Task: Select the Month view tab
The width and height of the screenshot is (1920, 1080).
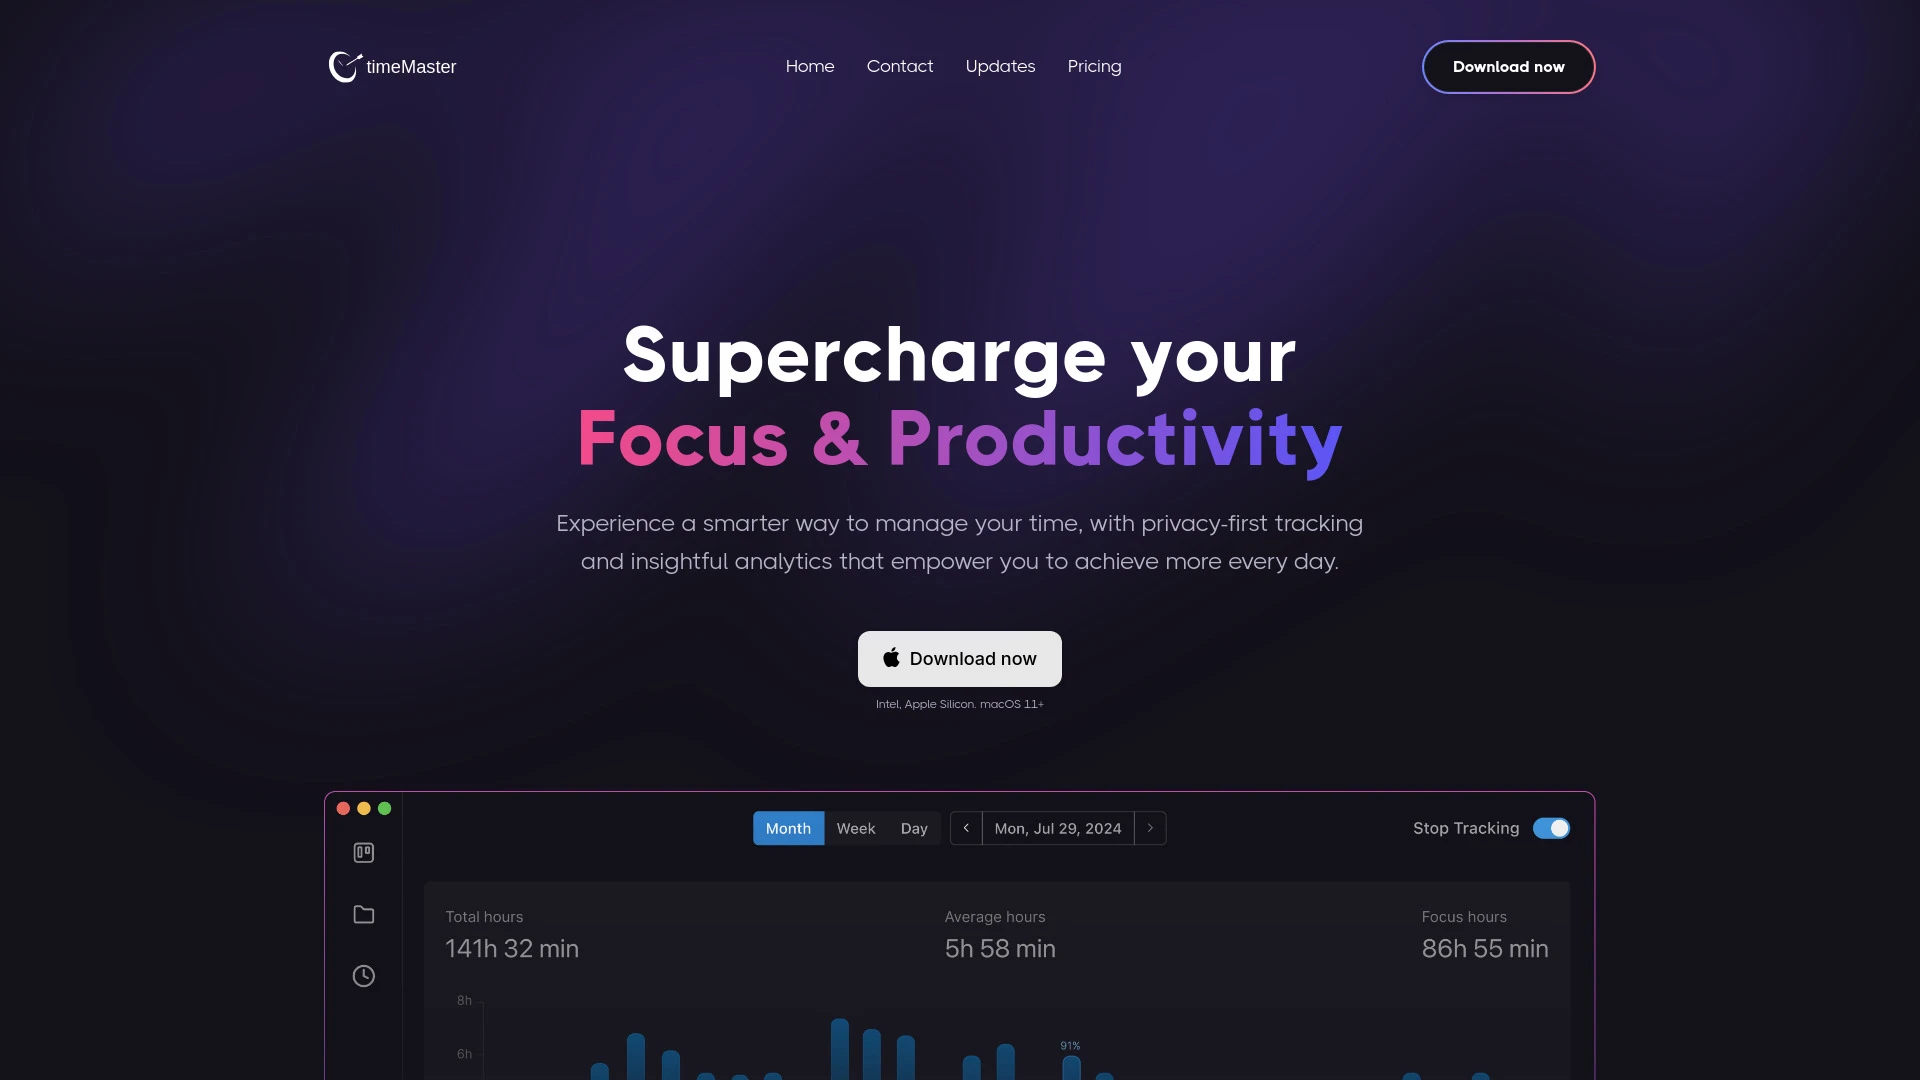Action: coord(787,828)
